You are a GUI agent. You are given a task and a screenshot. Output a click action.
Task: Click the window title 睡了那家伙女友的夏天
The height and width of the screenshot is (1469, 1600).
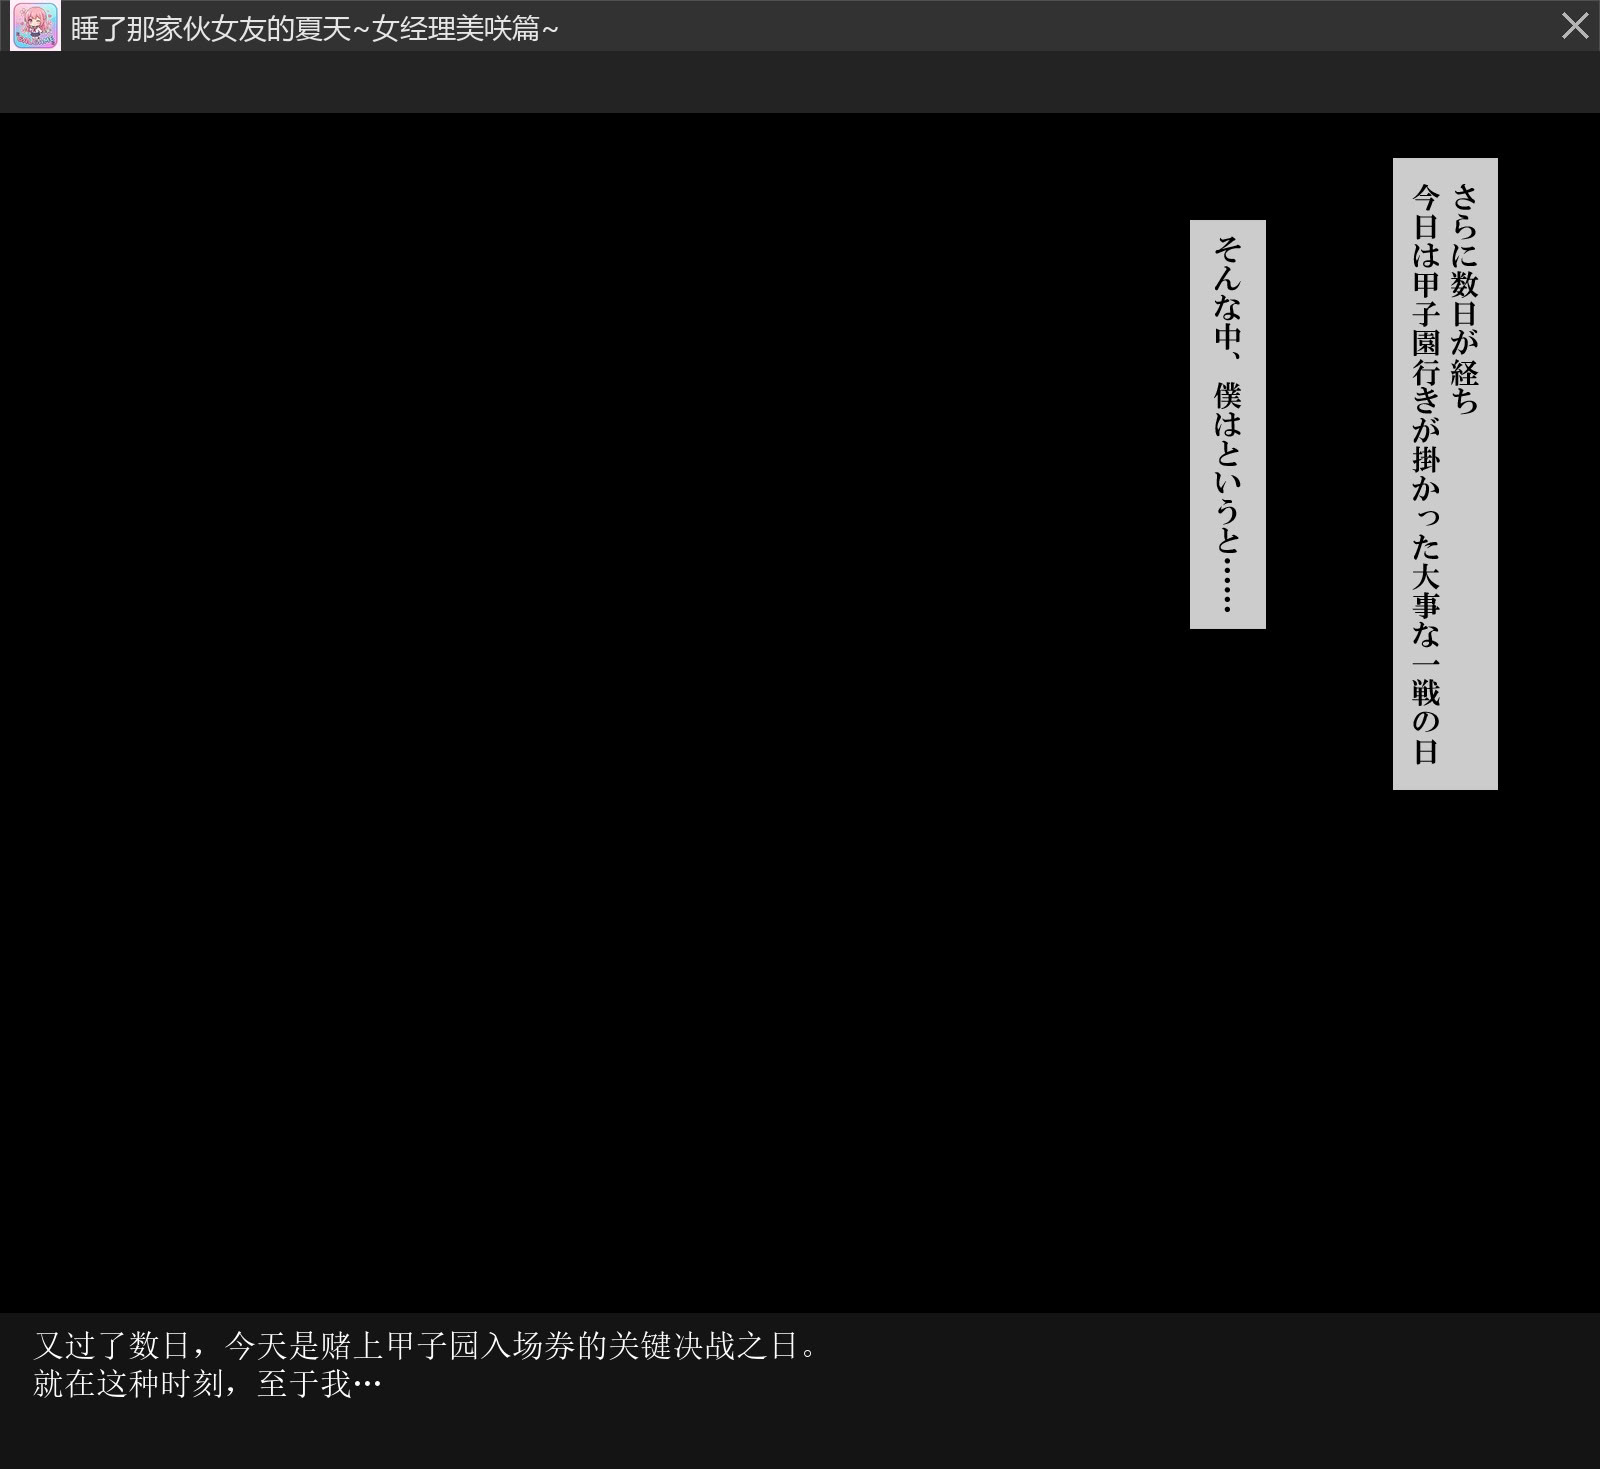210,29
